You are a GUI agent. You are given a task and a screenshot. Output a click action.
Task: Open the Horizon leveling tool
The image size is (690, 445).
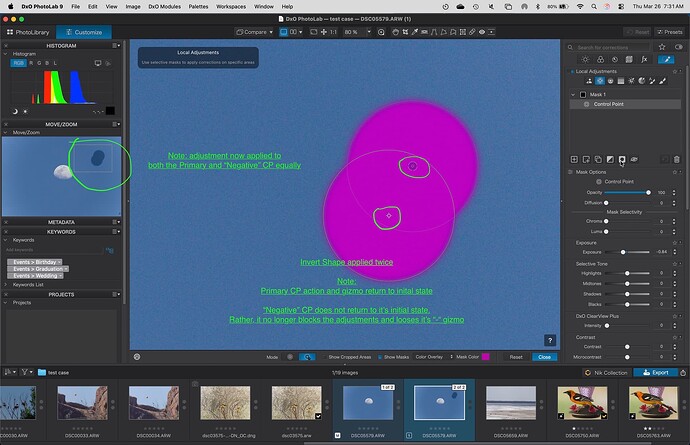point(424,32)
